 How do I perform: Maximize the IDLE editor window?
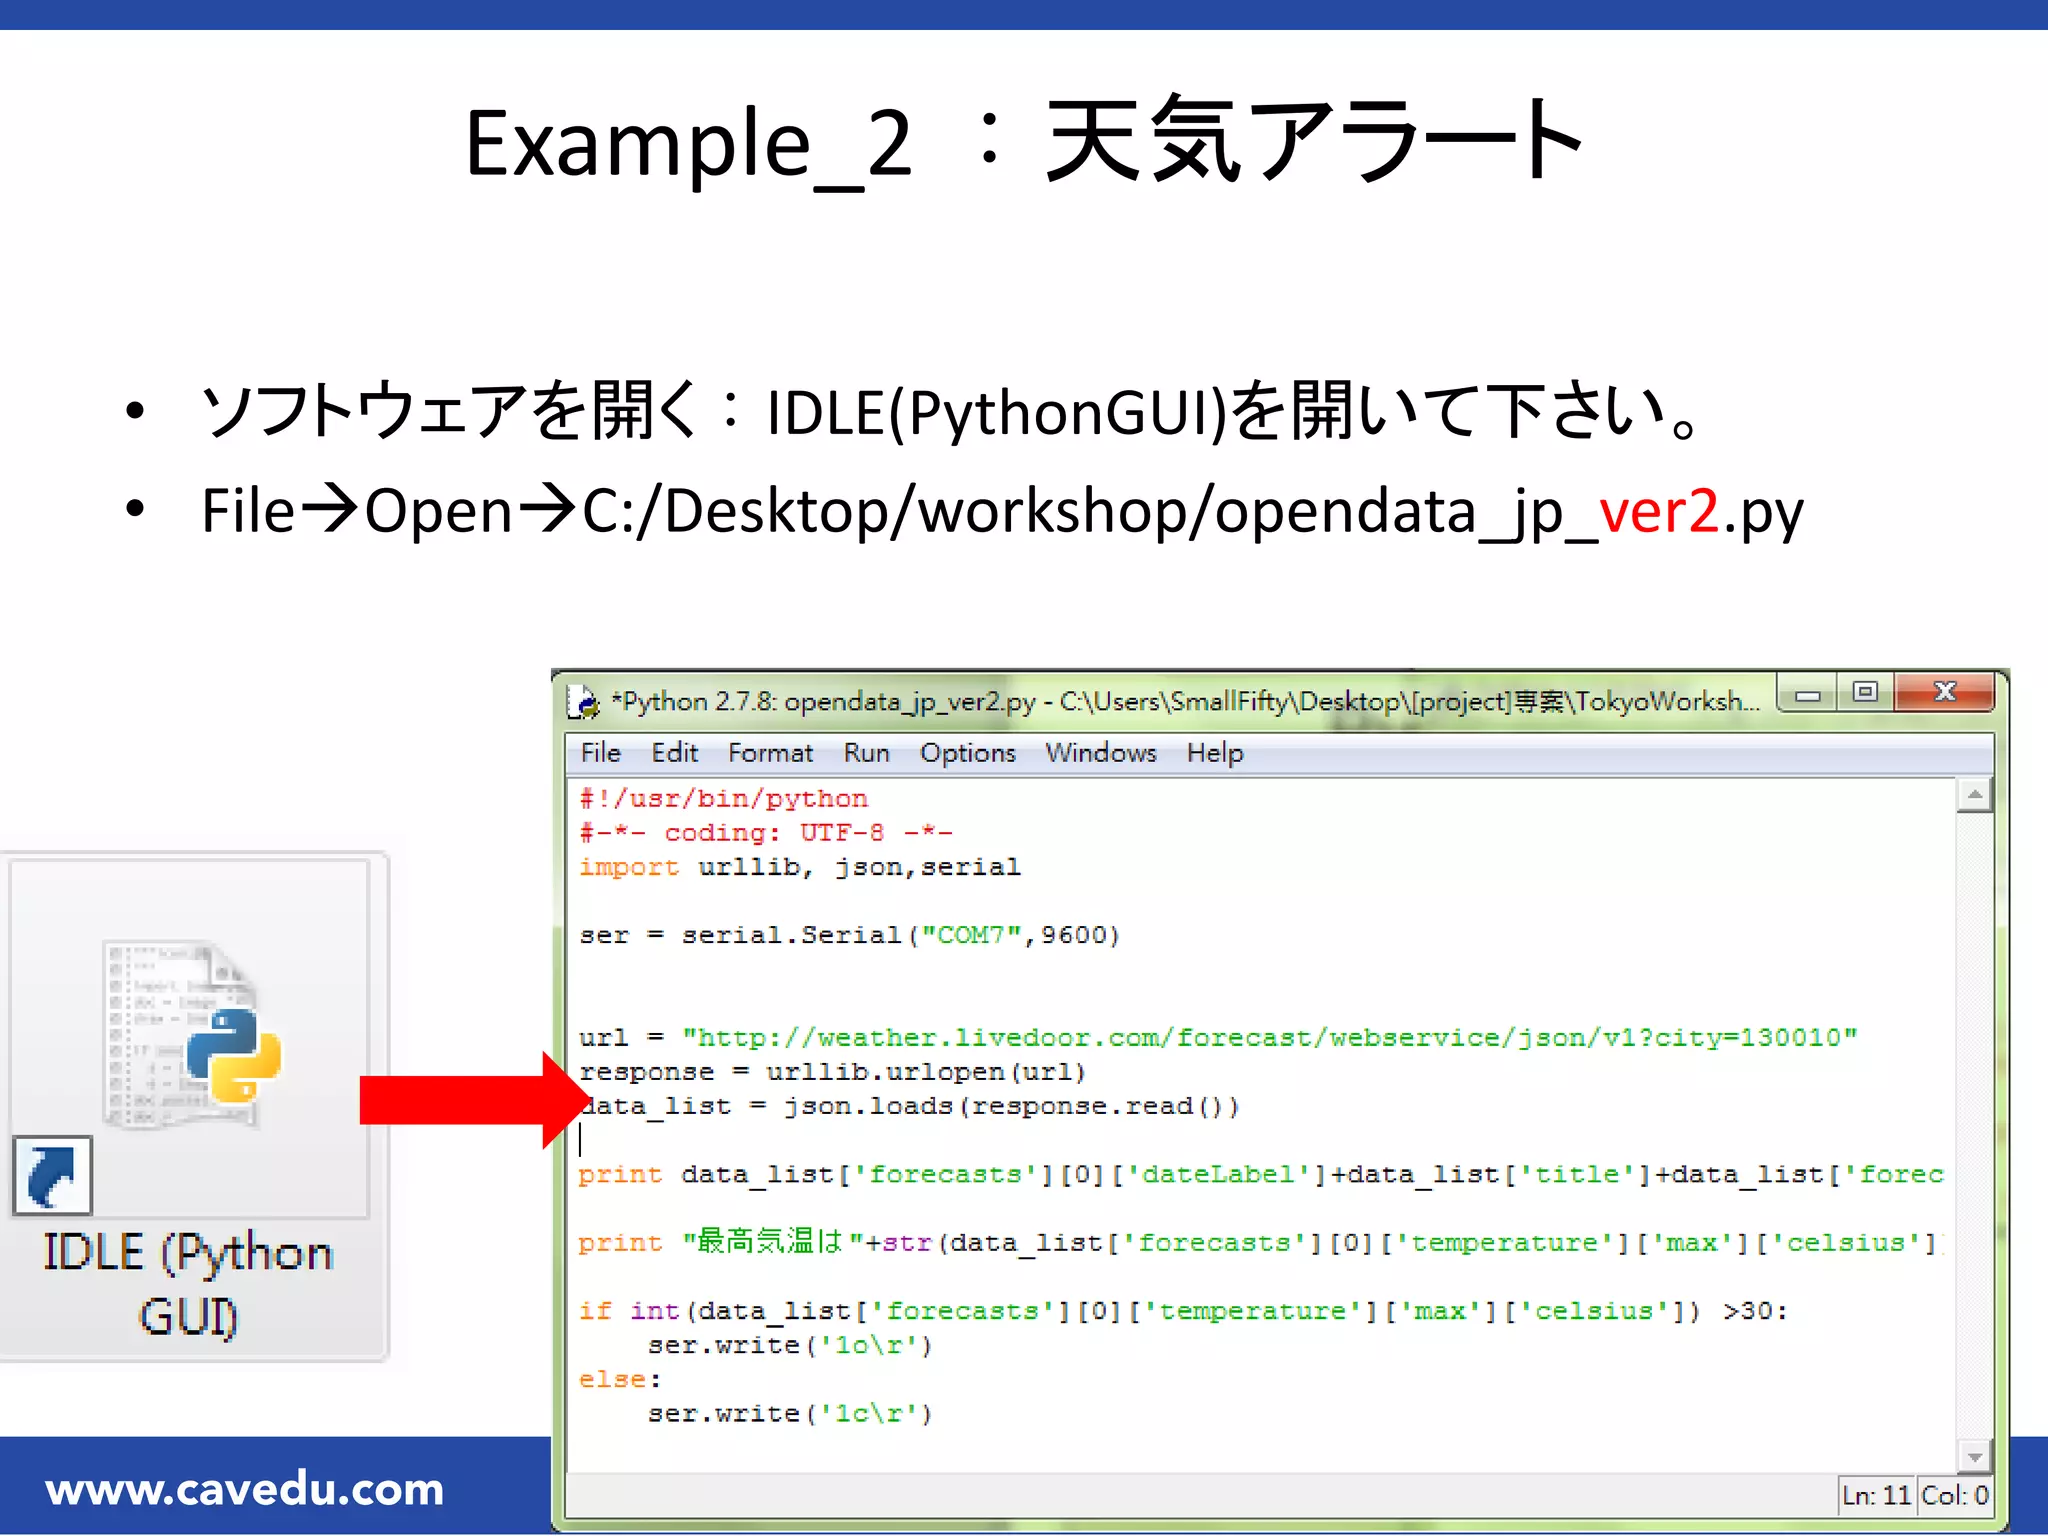pos(1865,693)
